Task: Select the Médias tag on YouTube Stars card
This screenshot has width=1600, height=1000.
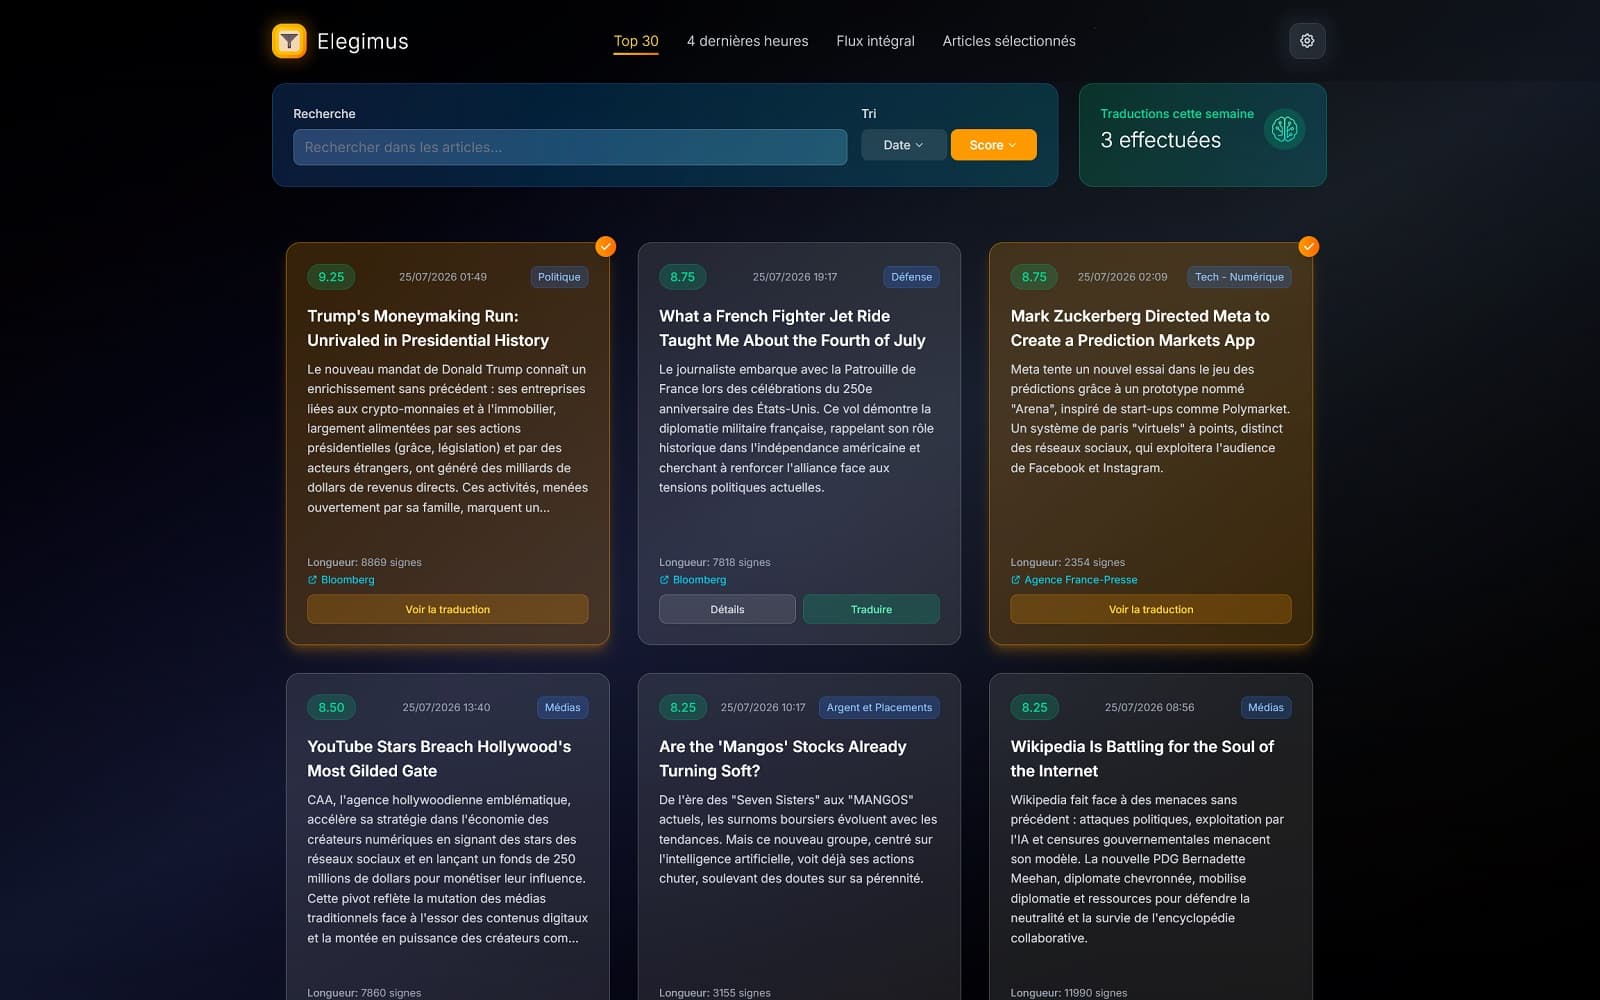Action: coord(562,707)
